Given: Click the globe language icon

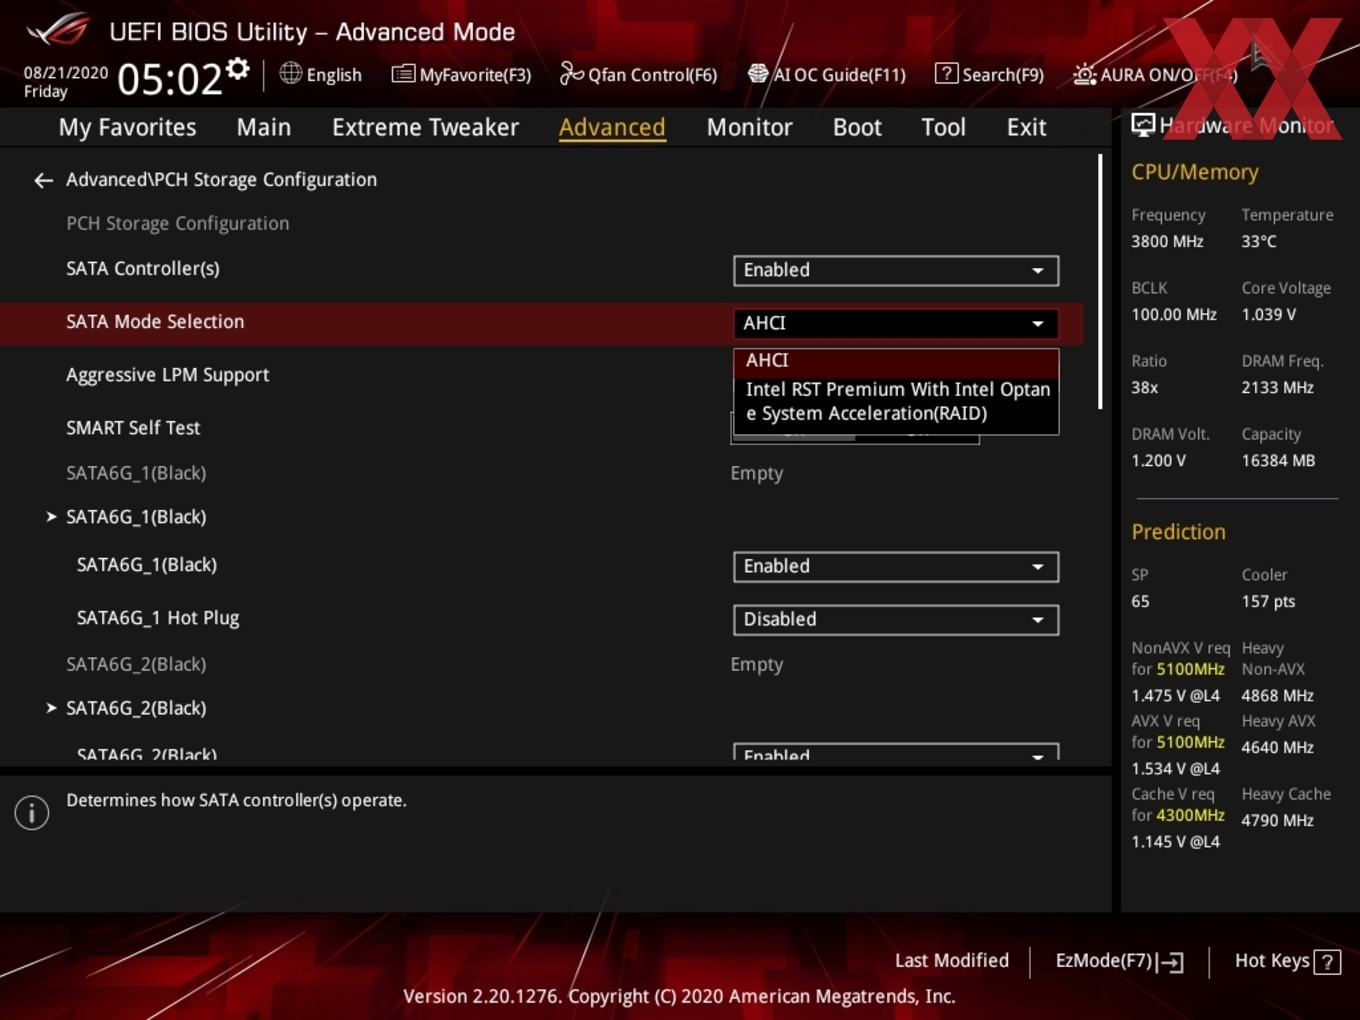Looking at the screenshot, I should click(290, 73).
